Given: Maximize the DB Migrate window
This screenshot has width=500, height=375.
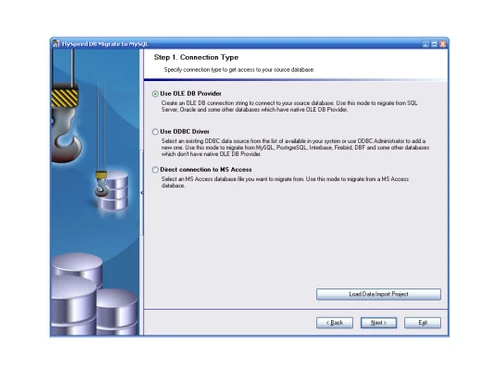Looking at the screenshot, I should point(434,44).
